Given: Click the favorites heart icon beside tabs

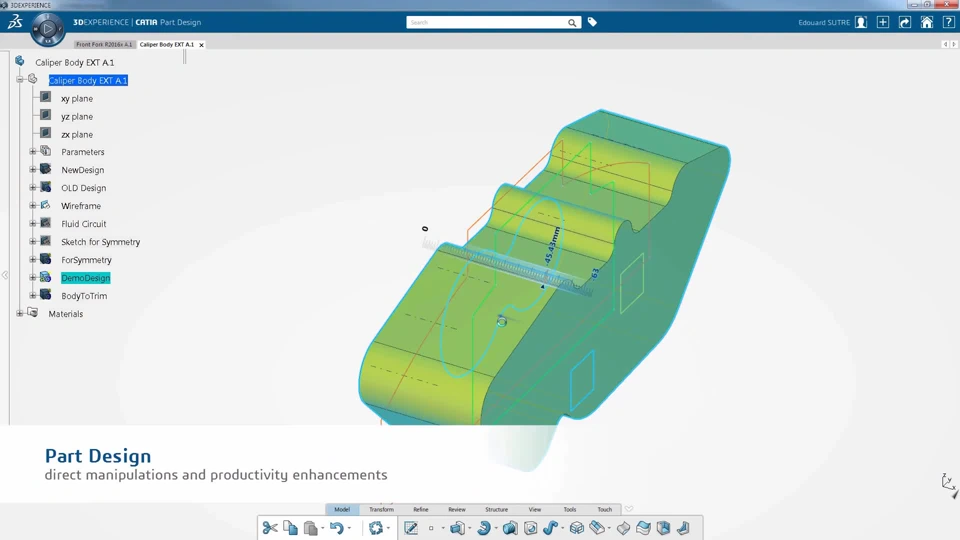Looking at the screenshot, I should pyautogui.click(x=629, y=509).
